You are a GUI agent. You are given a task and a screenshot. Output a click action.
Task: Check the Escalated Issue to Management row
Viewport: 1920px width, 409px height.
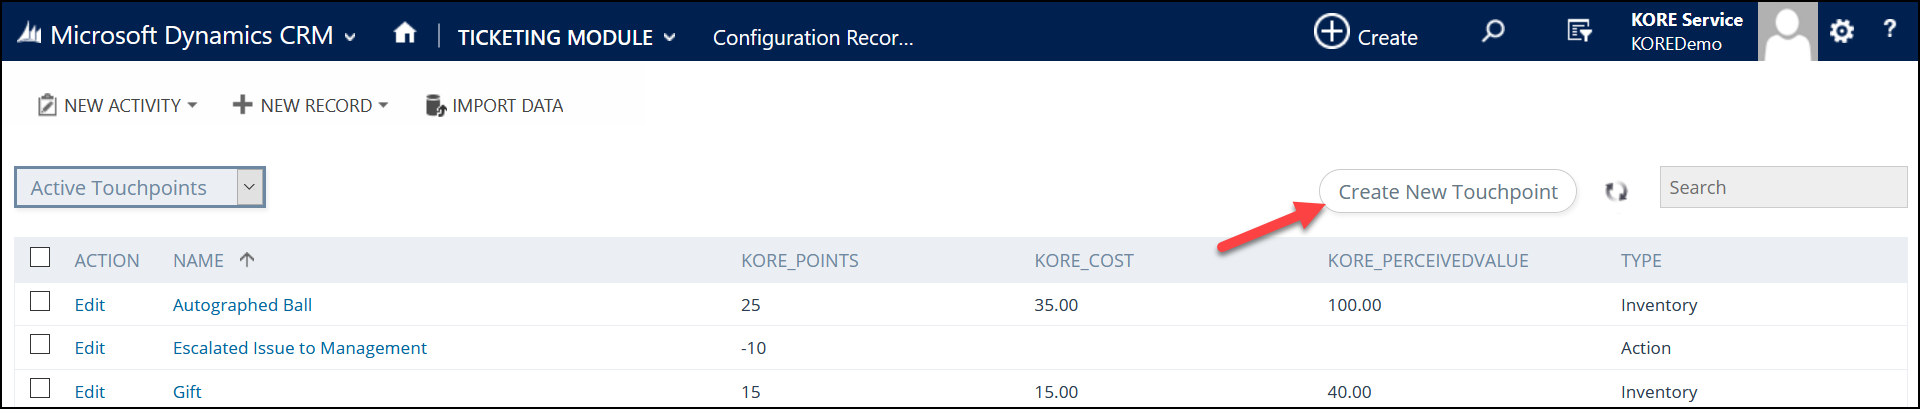tap(40, 344)
